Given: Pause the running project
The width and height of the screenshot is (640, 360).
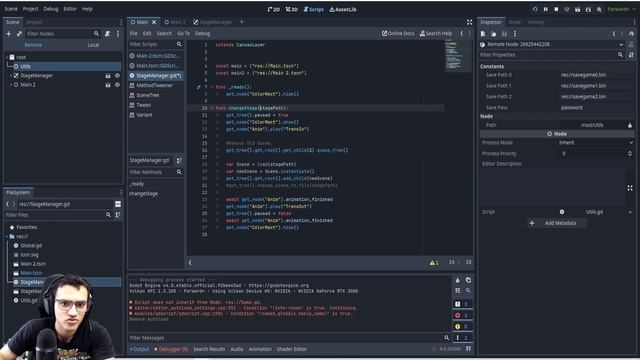Looking at the screenshot, I should click(546, 9).
